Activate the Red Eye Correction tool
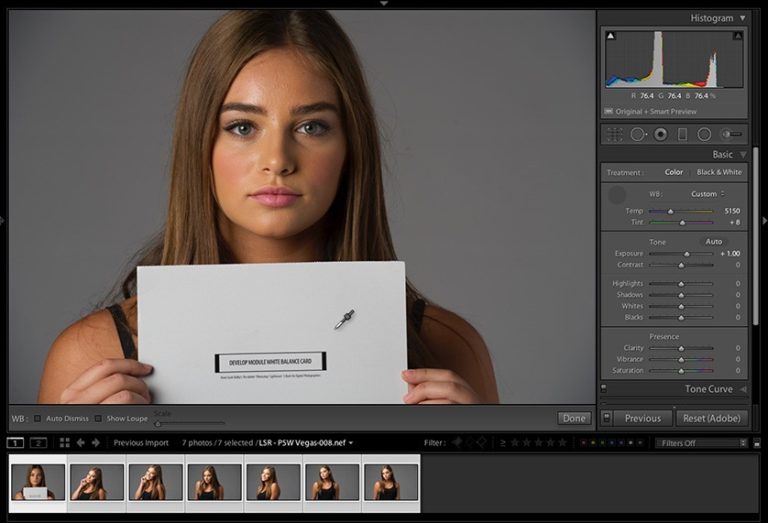 660,134
